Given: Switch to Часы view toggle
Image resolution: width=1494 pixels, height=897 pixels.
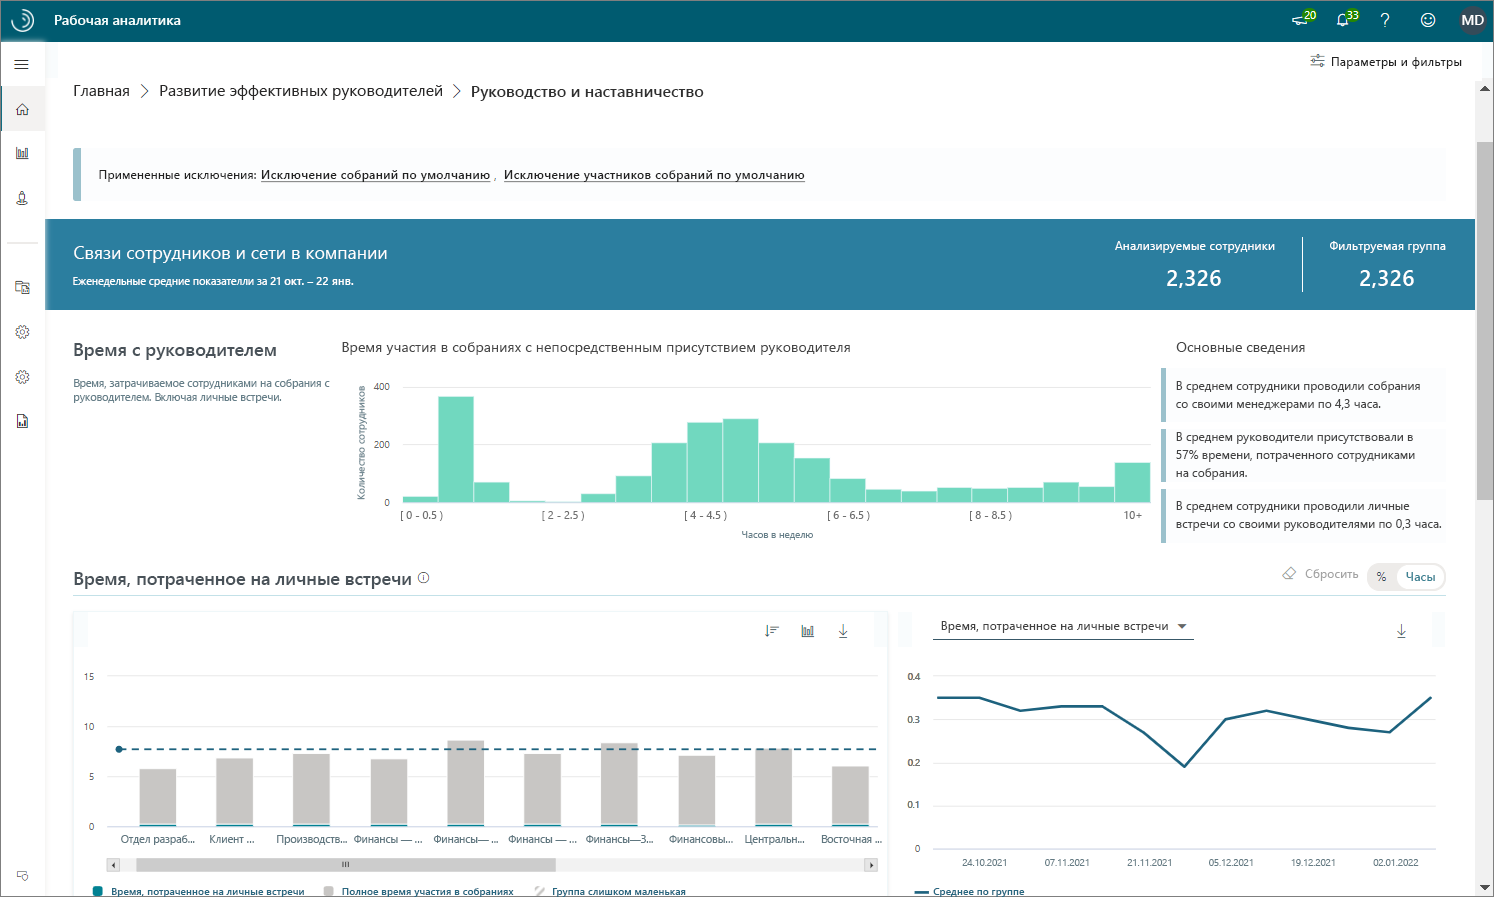Looking at the screenshot, I should tap(1420, 577).
